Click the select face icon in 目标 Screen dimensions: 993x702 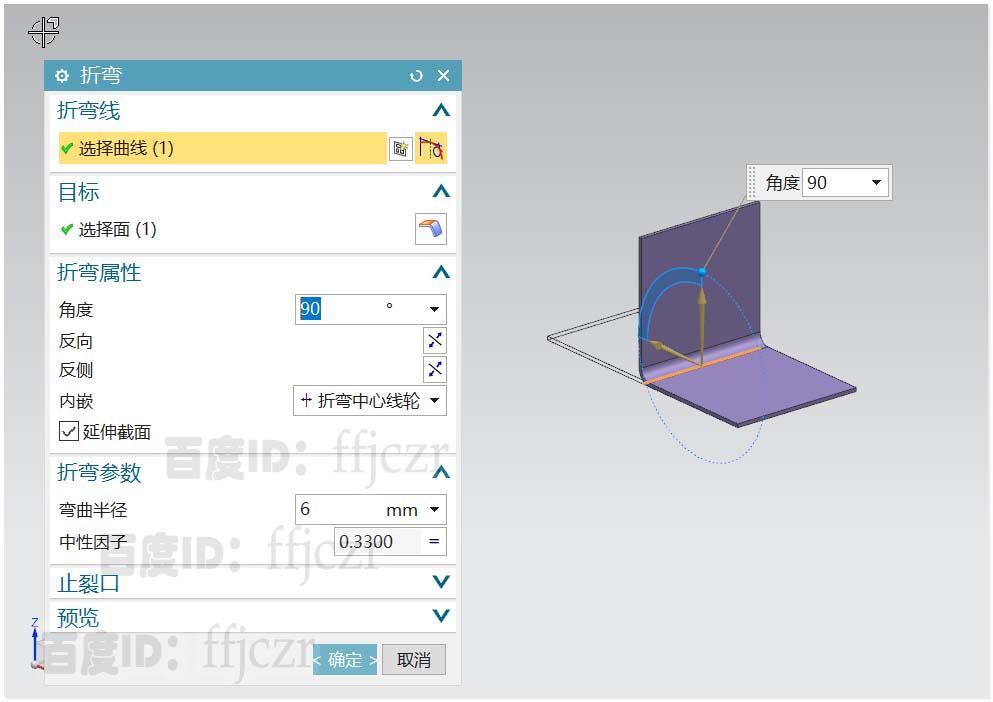[431, 229]
